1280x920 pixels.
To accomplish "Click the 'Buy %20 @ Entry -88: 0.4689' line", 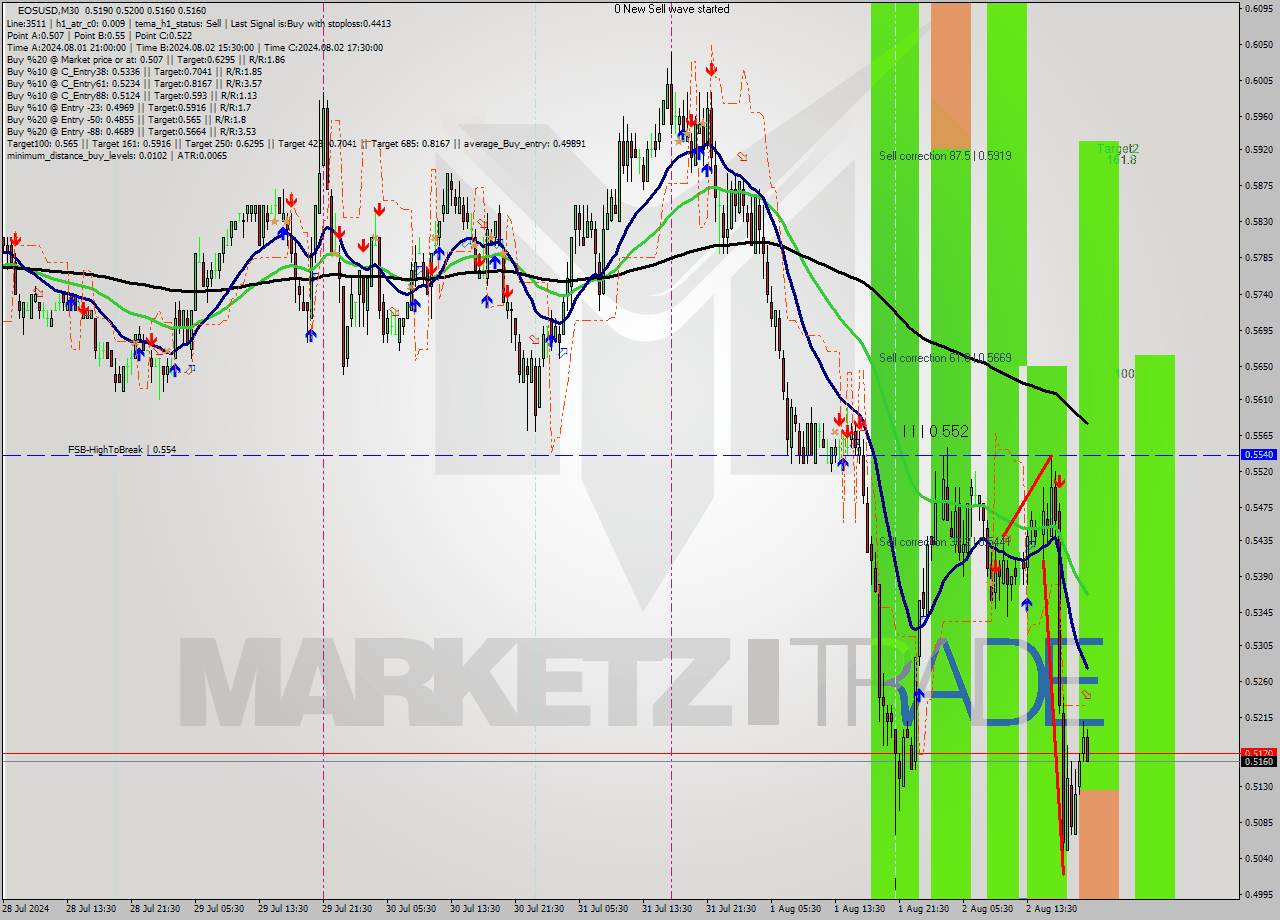I will 131,131.
